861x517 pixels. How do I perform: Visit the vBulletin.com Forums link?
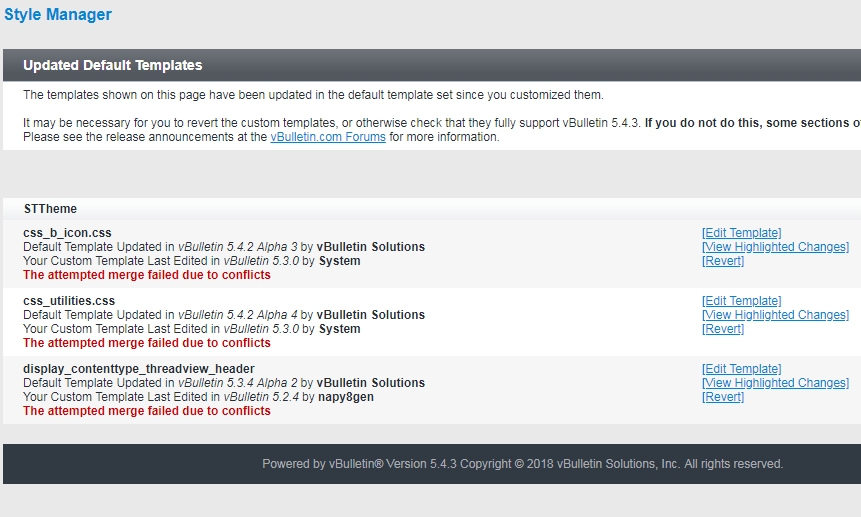tap(328, 137)
